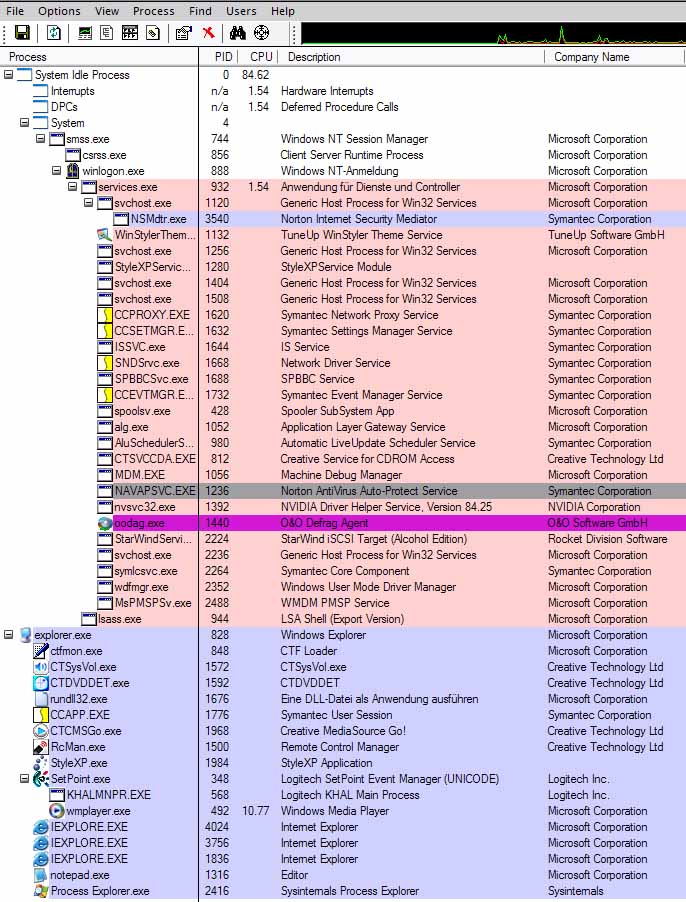Click the 10.77 CPU value for wmplayer.exe
This screenshot has height=902, width=686.
point(255,811)
